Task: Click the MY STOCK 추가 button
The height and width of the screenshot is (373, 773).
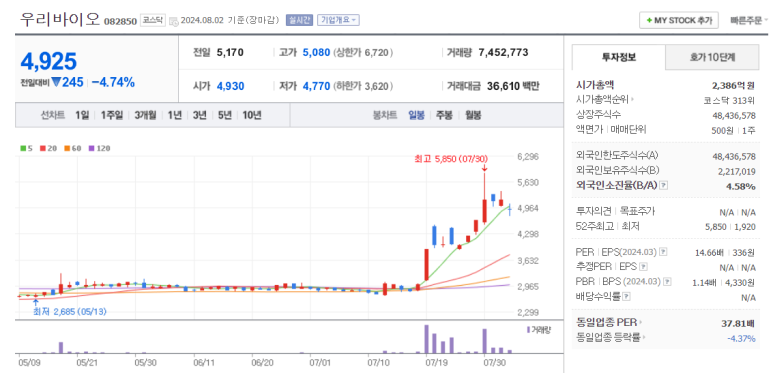Action: click(x=679, y=20)
